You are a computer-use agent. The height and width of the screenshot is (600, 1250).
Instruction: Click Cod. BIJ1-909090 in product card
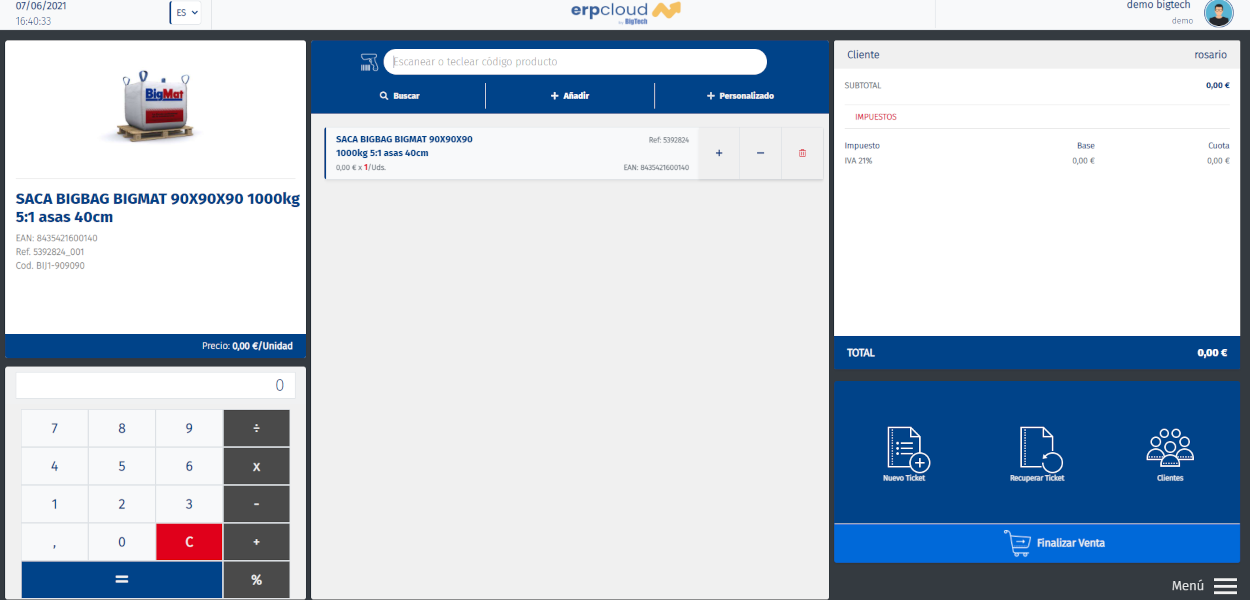coord(50,266)
